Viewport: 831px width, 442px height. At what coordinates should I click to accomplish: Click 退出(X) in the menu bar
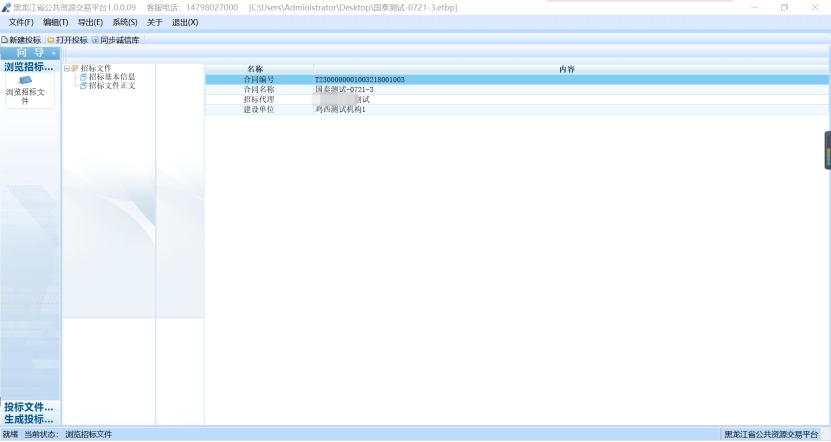pos(185,22)
